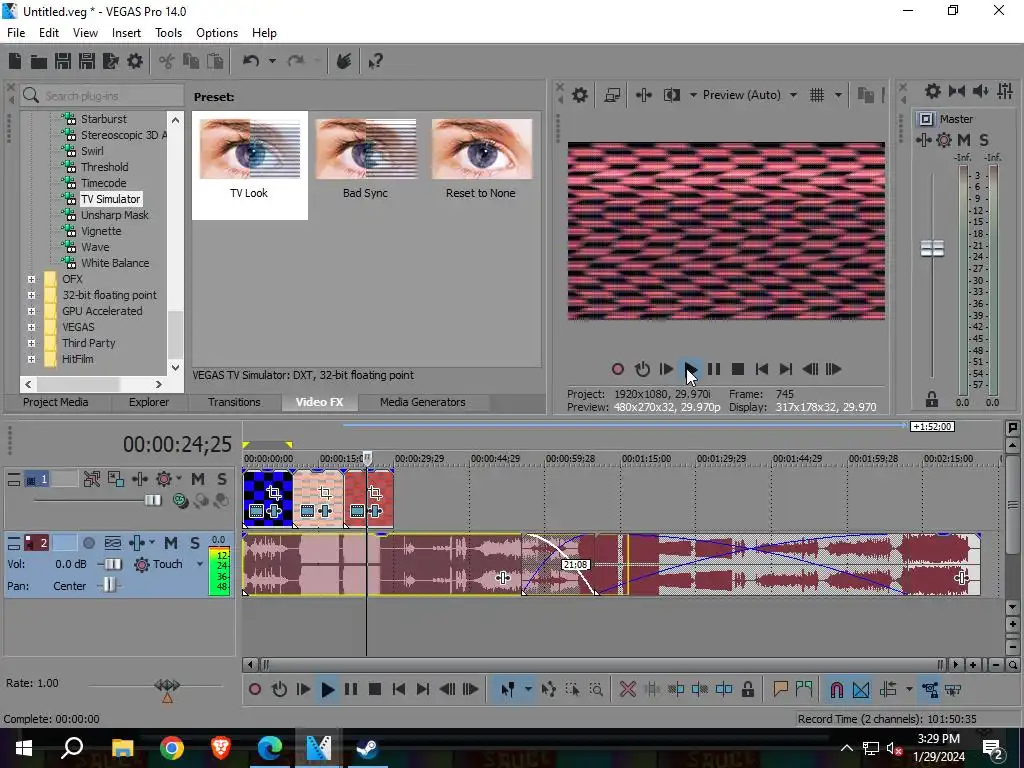Toggle the Enable Snapping magnet icon

(x=837, y=689)
